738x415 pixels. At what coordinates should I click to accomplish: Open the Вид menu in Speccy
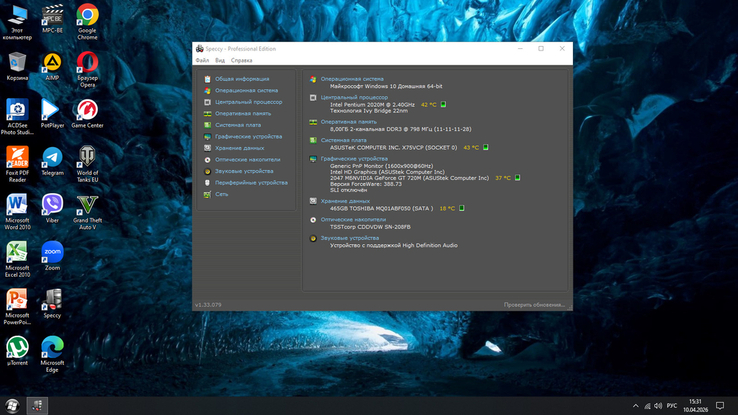(220, 60)
